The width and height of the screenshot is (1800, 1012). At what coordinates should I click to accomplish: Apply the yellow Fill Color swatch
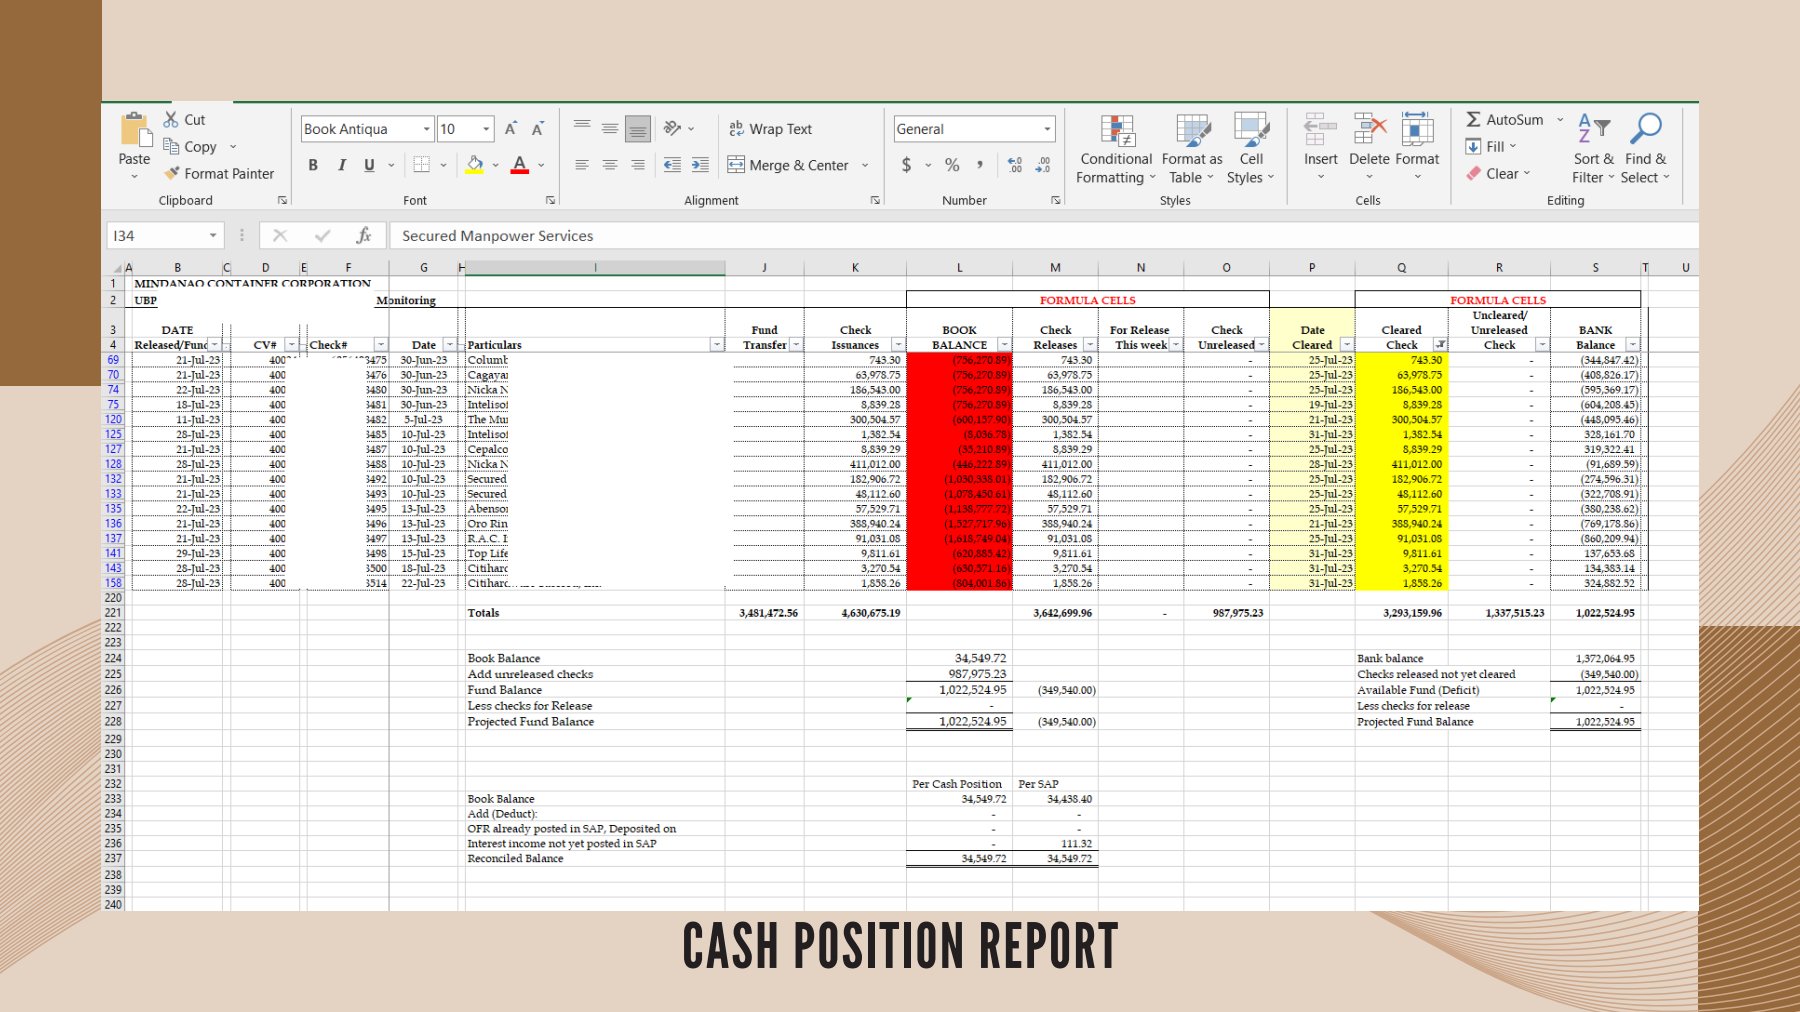click(x=475, y=165)
